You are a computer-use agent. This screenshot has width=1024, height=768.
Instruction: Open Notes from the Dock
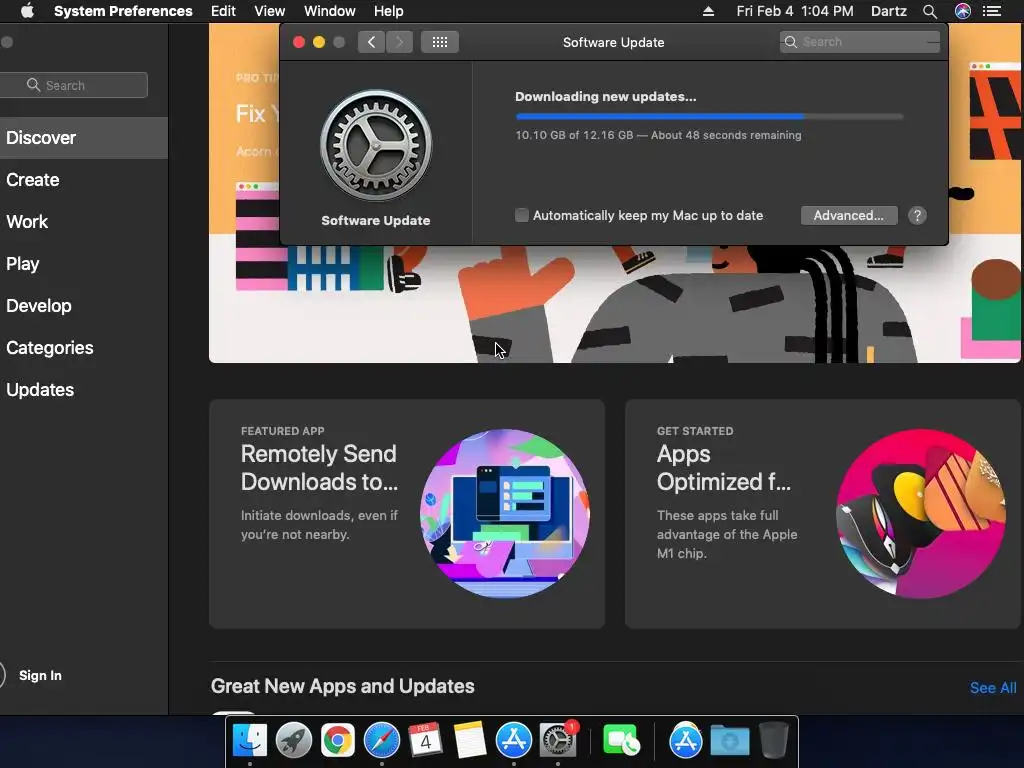pyautogui.click(x=470, y=741)
